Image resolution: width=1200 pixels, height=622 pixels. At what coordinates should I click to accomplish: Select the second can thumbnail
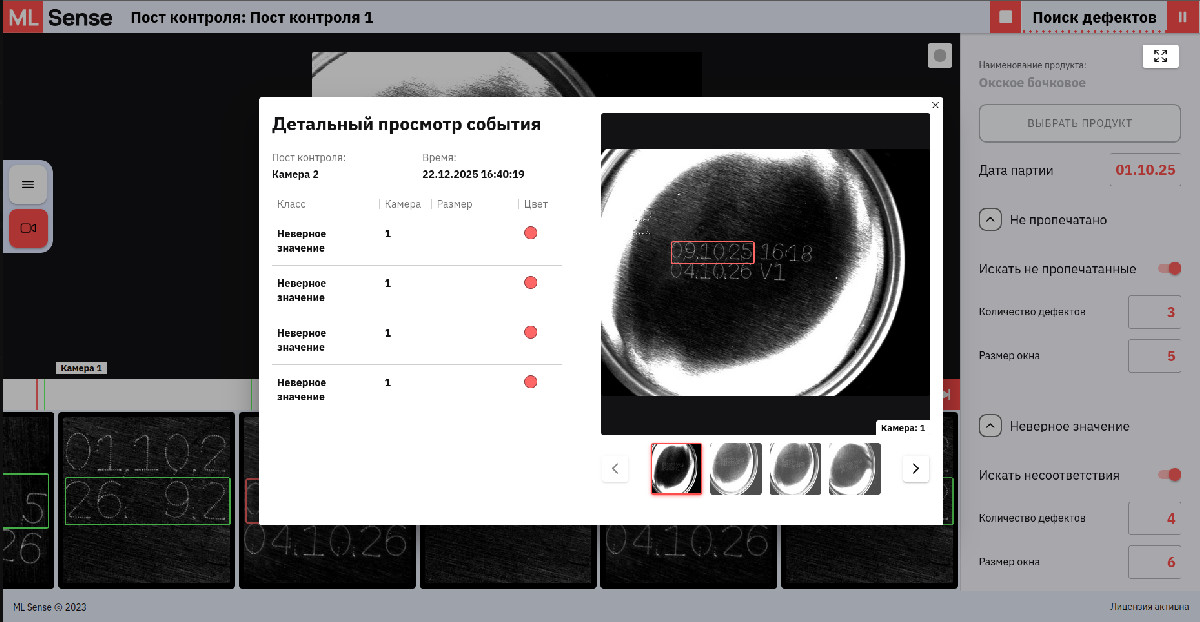pos(736,469)
